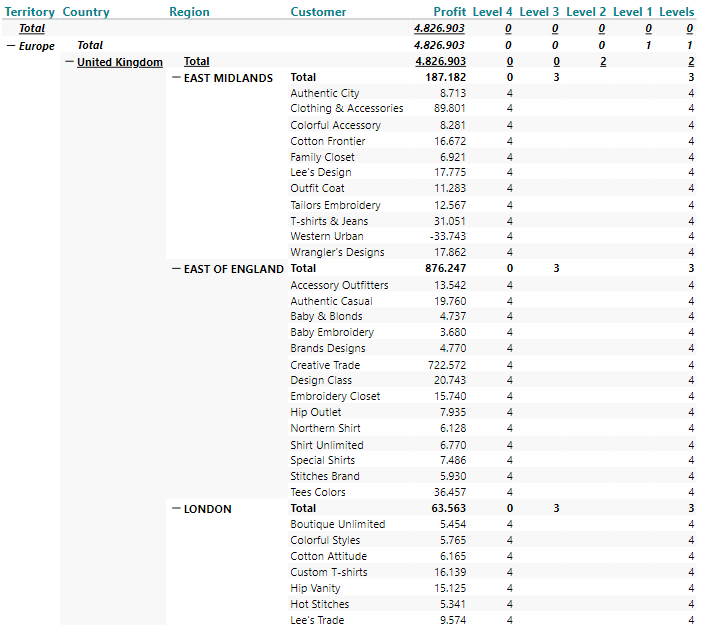701x625 pixels.
Task: Select the EAST MIDLANDS region label
Action: [228, 78]
